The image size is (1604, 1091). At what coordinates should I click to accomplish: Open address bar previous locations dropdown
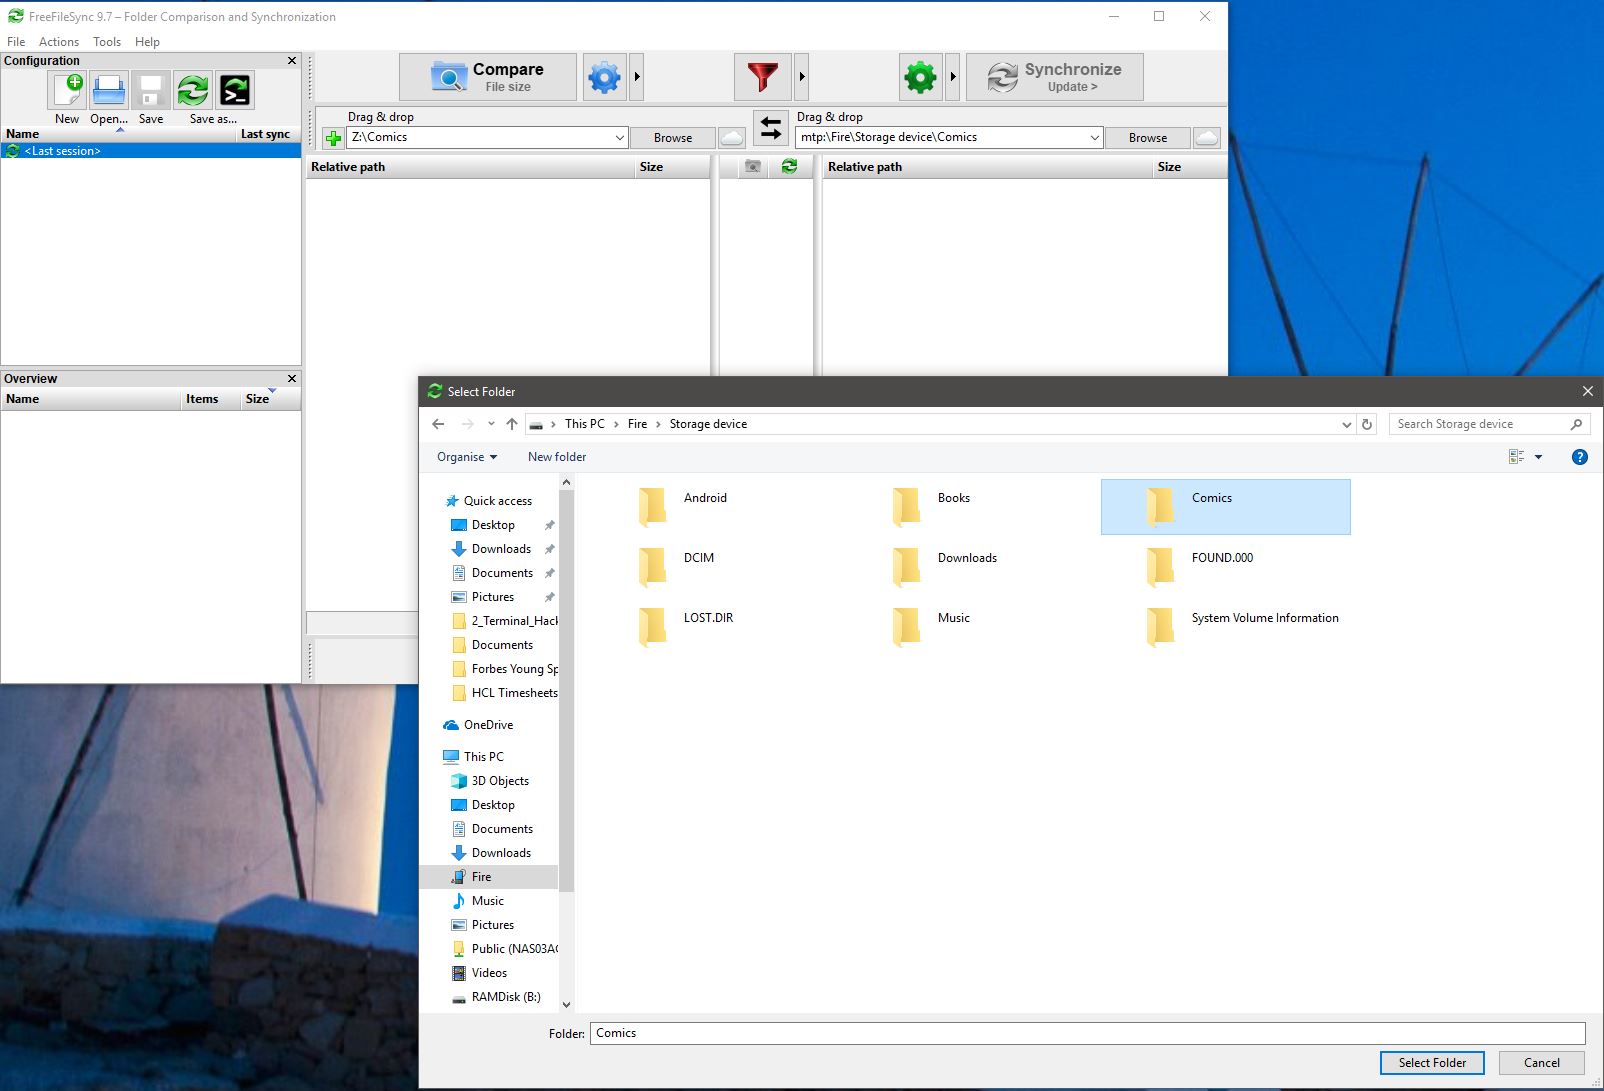[1346, 424]
